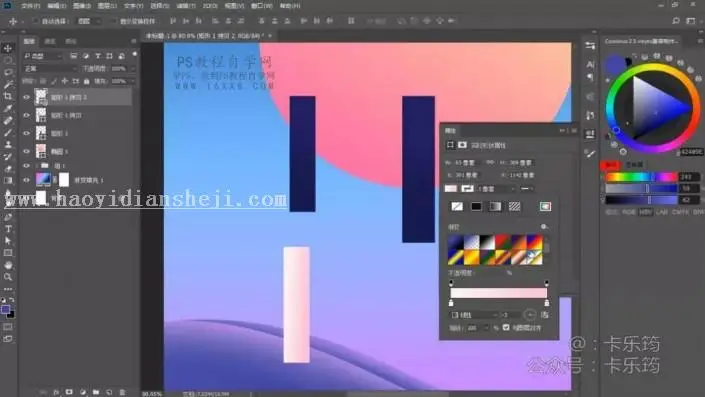Select the Healing Brush tool
The width and height of the screenshot is (705, 397).
[x=8, y=120]
